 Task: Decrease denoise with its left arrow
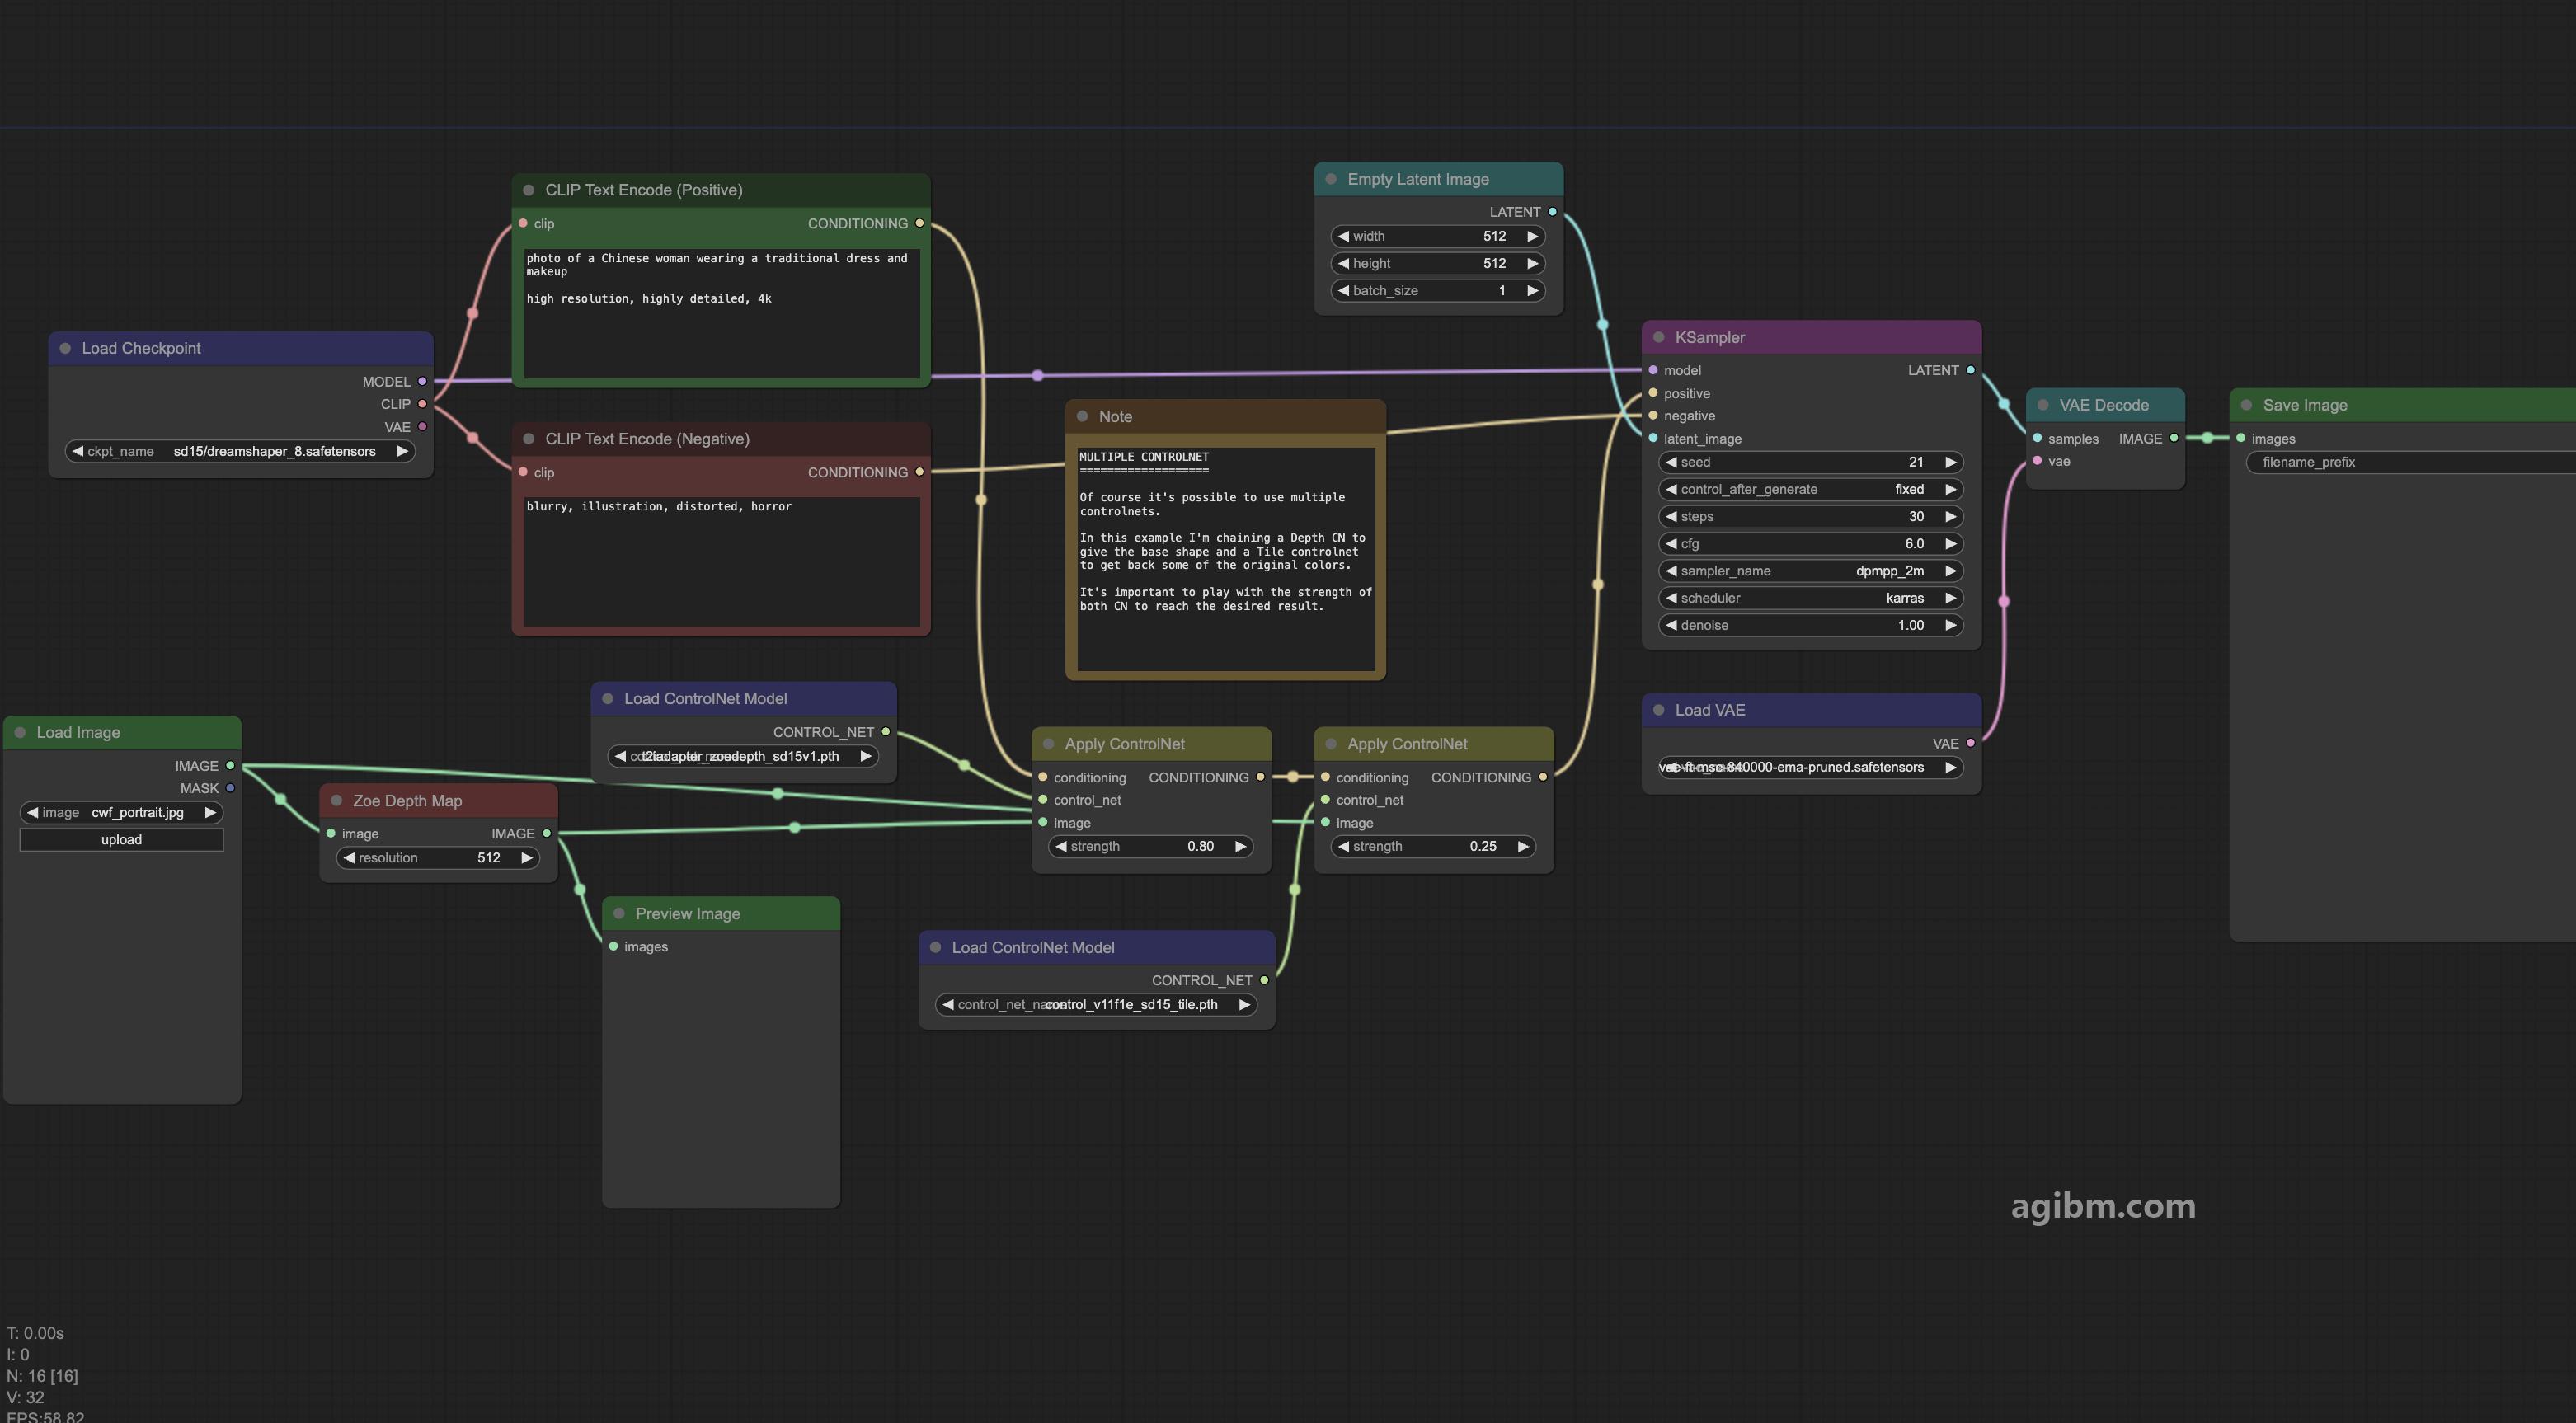tap(1671, 625)
